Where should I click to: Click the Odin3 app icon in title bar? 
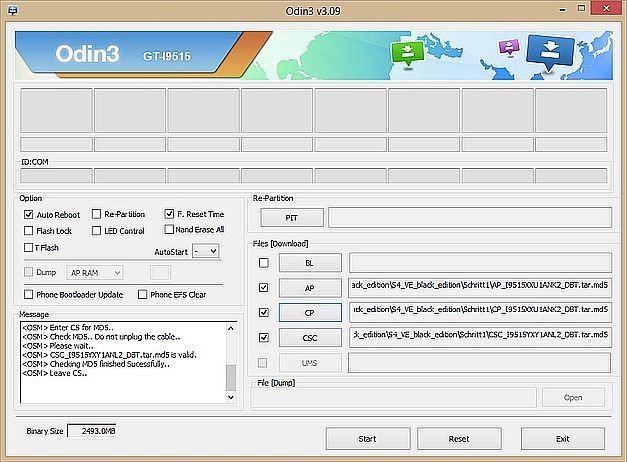[13, 10]
